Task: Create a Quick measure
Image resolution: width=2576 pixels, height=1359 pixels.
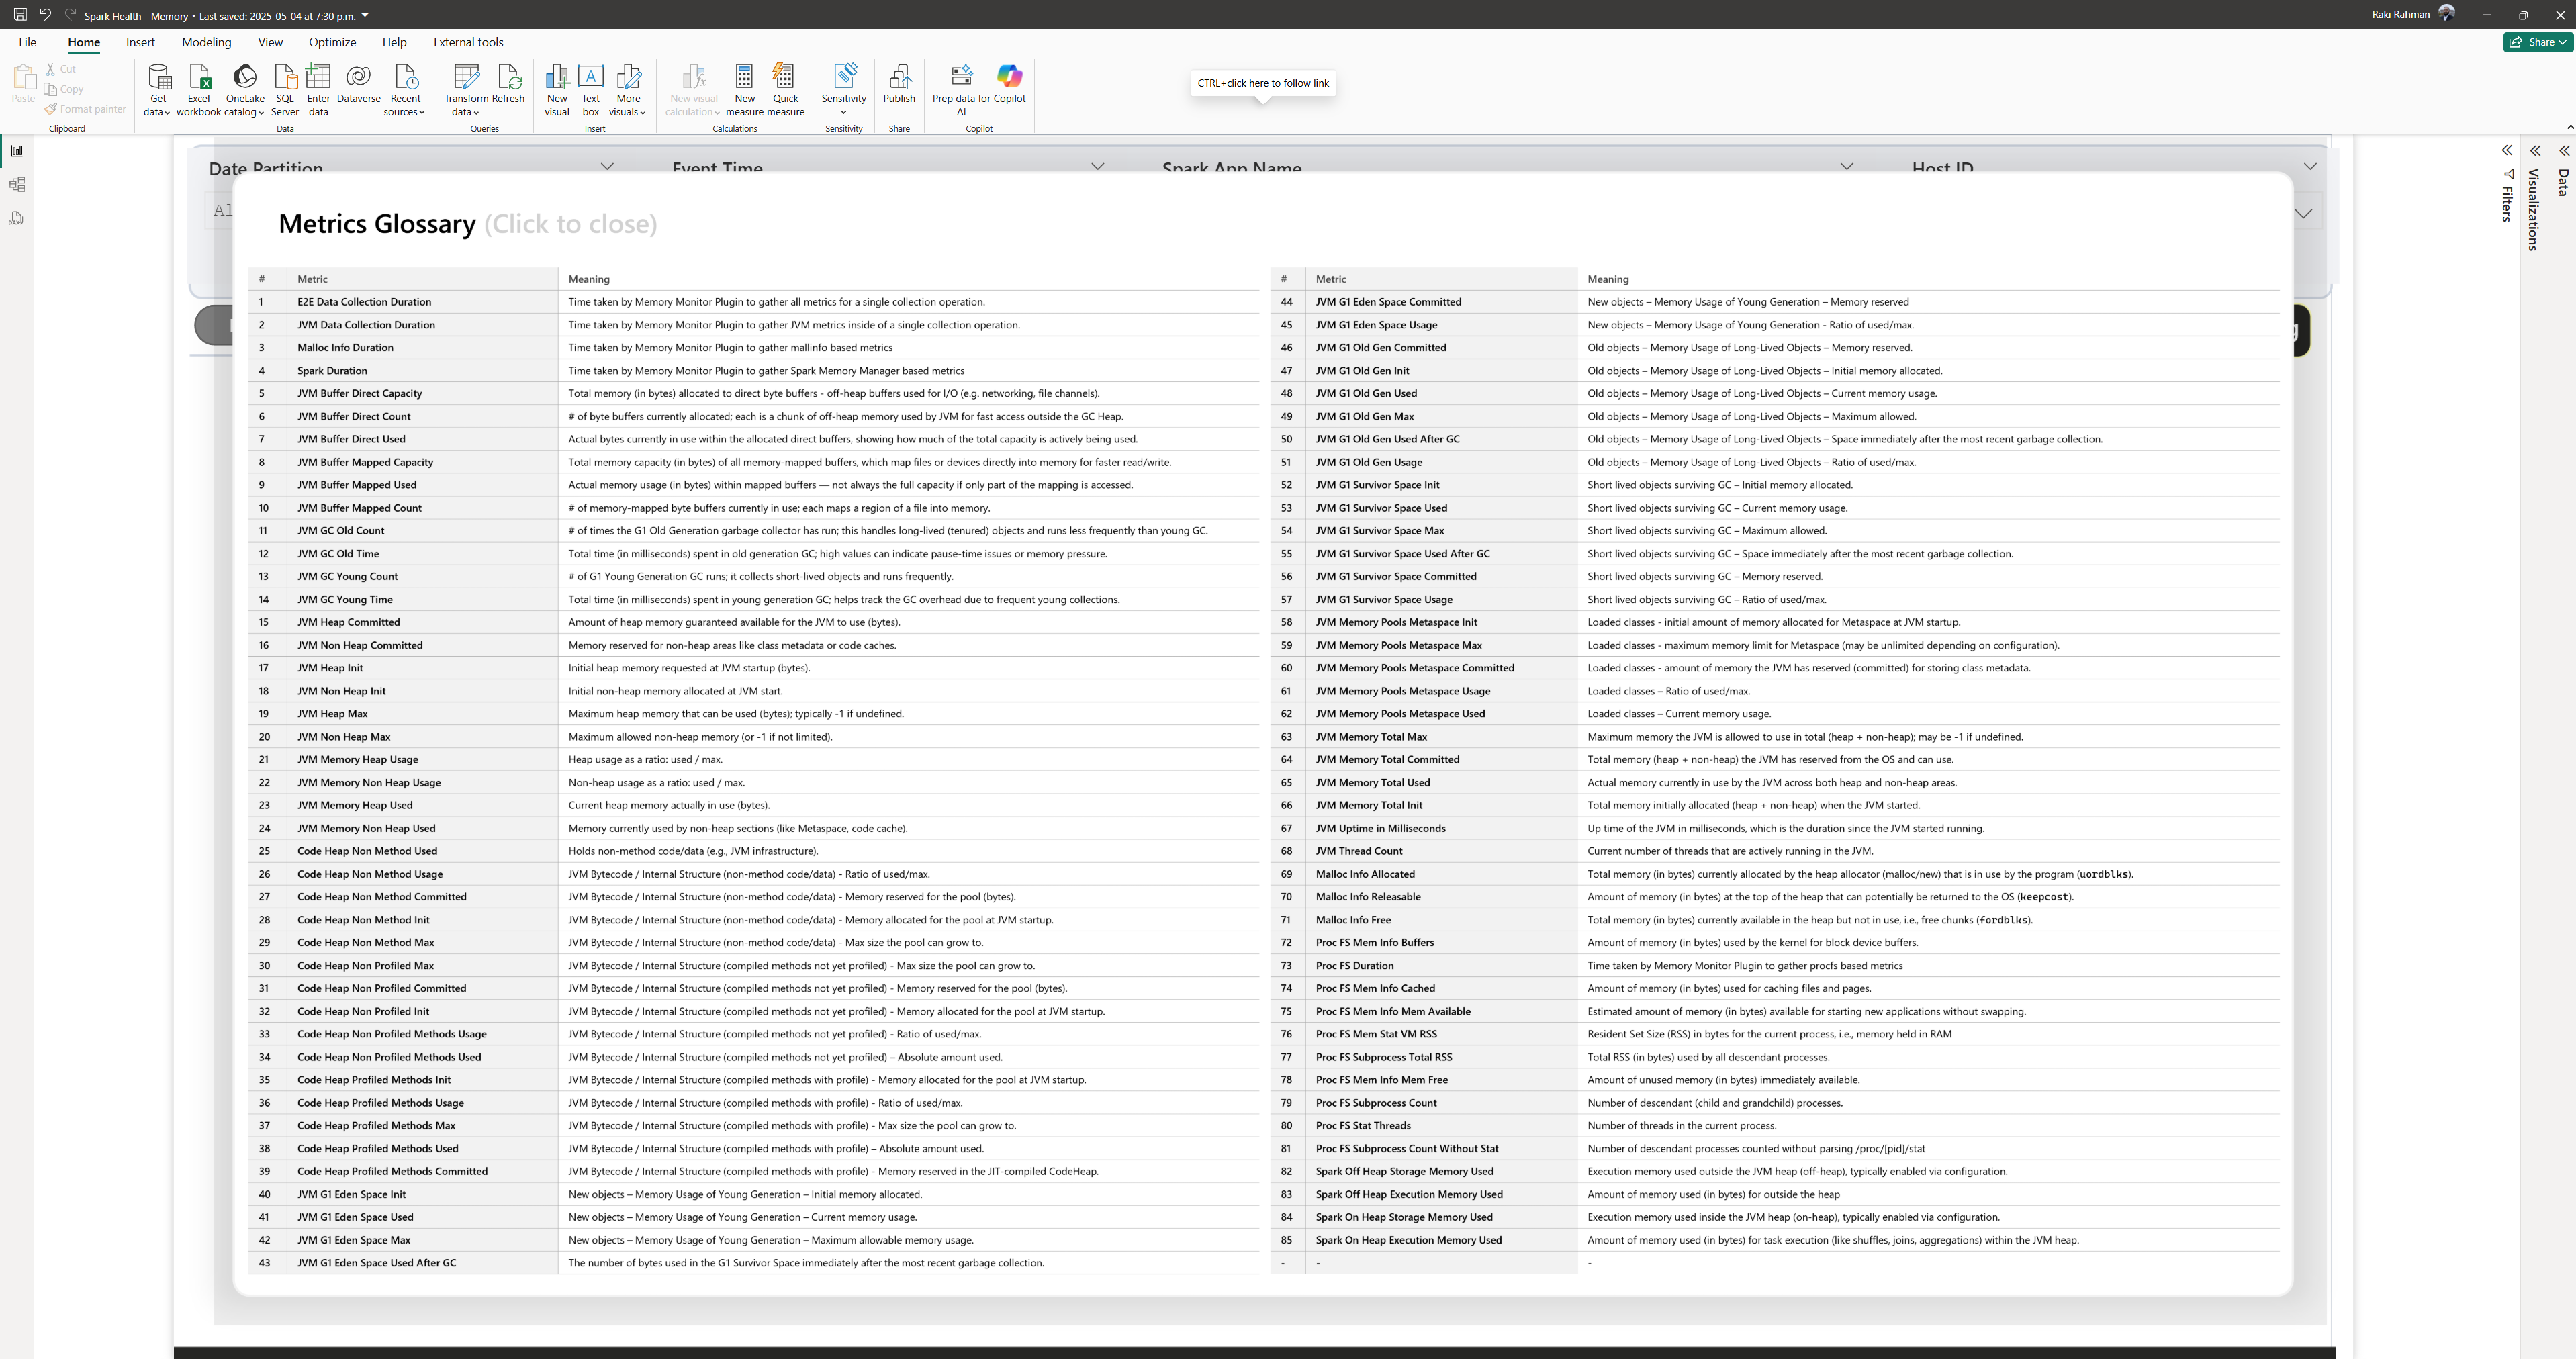Action: [x=786, y=90]
